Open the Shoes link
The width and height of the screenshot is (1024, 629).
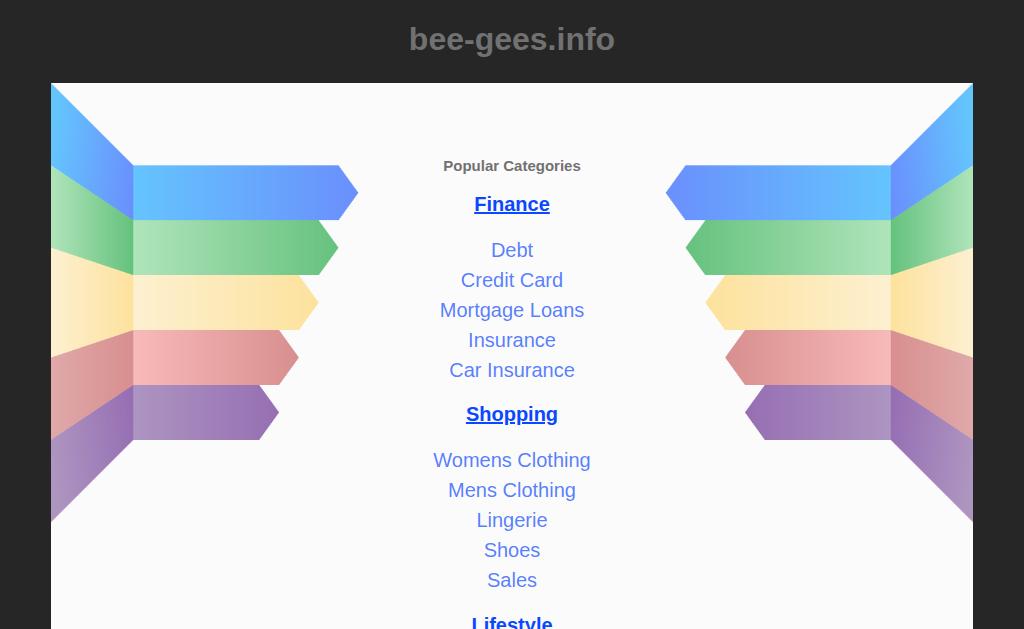click(512, 551)
